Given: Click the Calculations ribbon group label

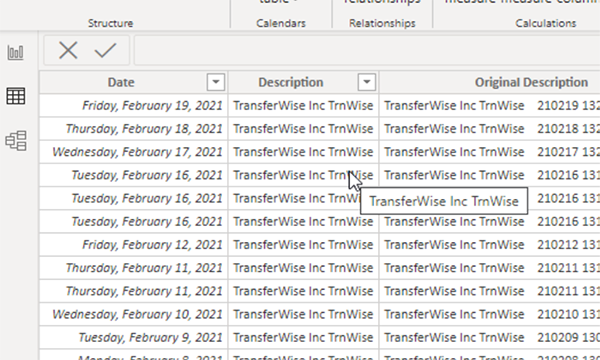Looking at the screenshot, I should [545, 23].
